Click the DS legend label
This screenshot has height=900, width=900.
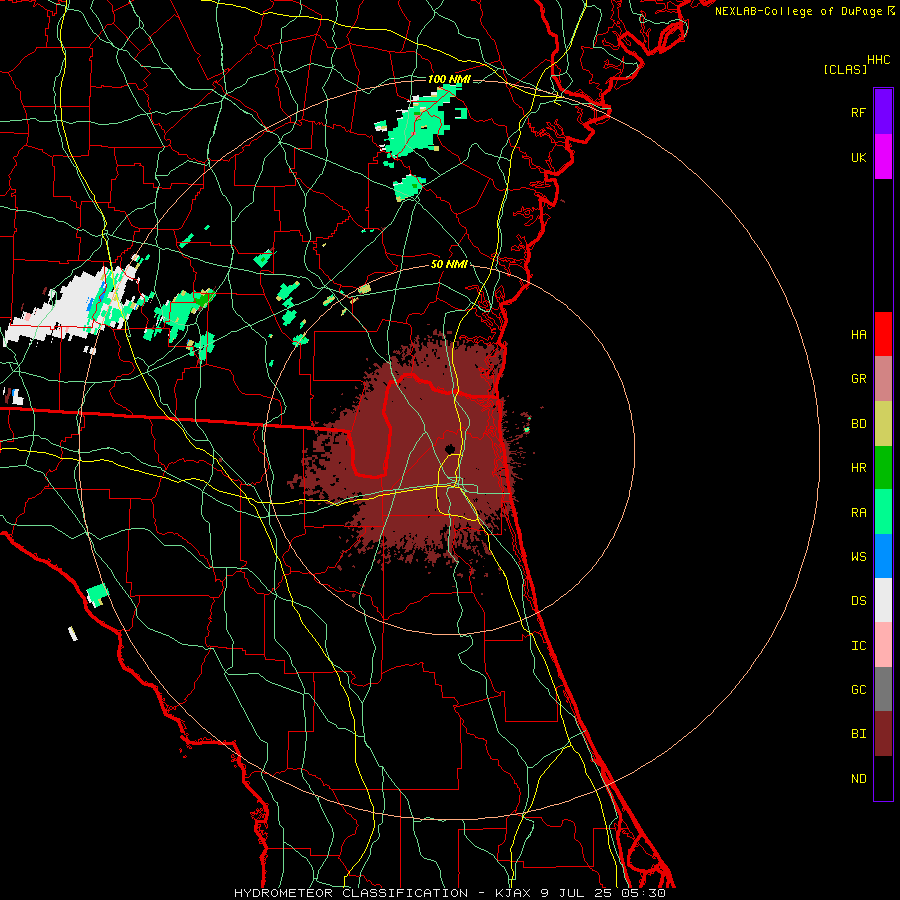tap(858, 600)
